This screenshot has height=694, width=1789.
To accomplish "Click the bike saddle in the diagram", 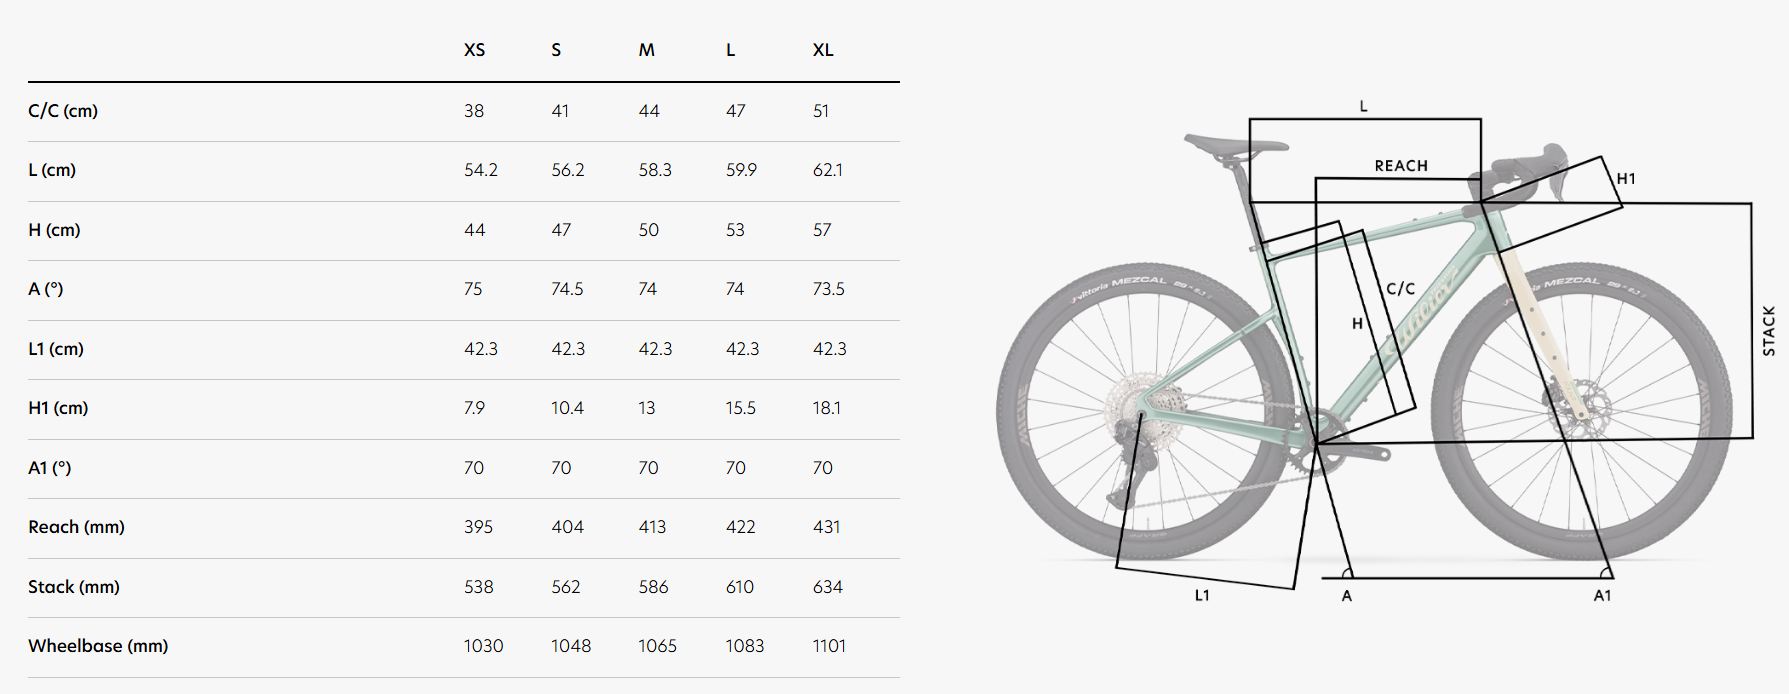I will tap(1235, 145).
